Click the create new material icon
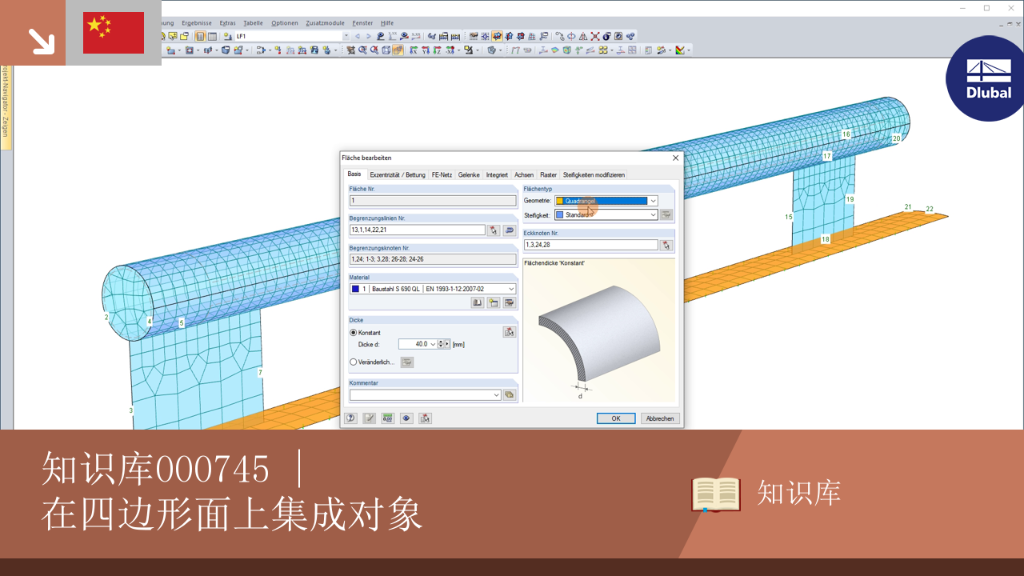The image size is (1024, 576). tap(494, 303)
